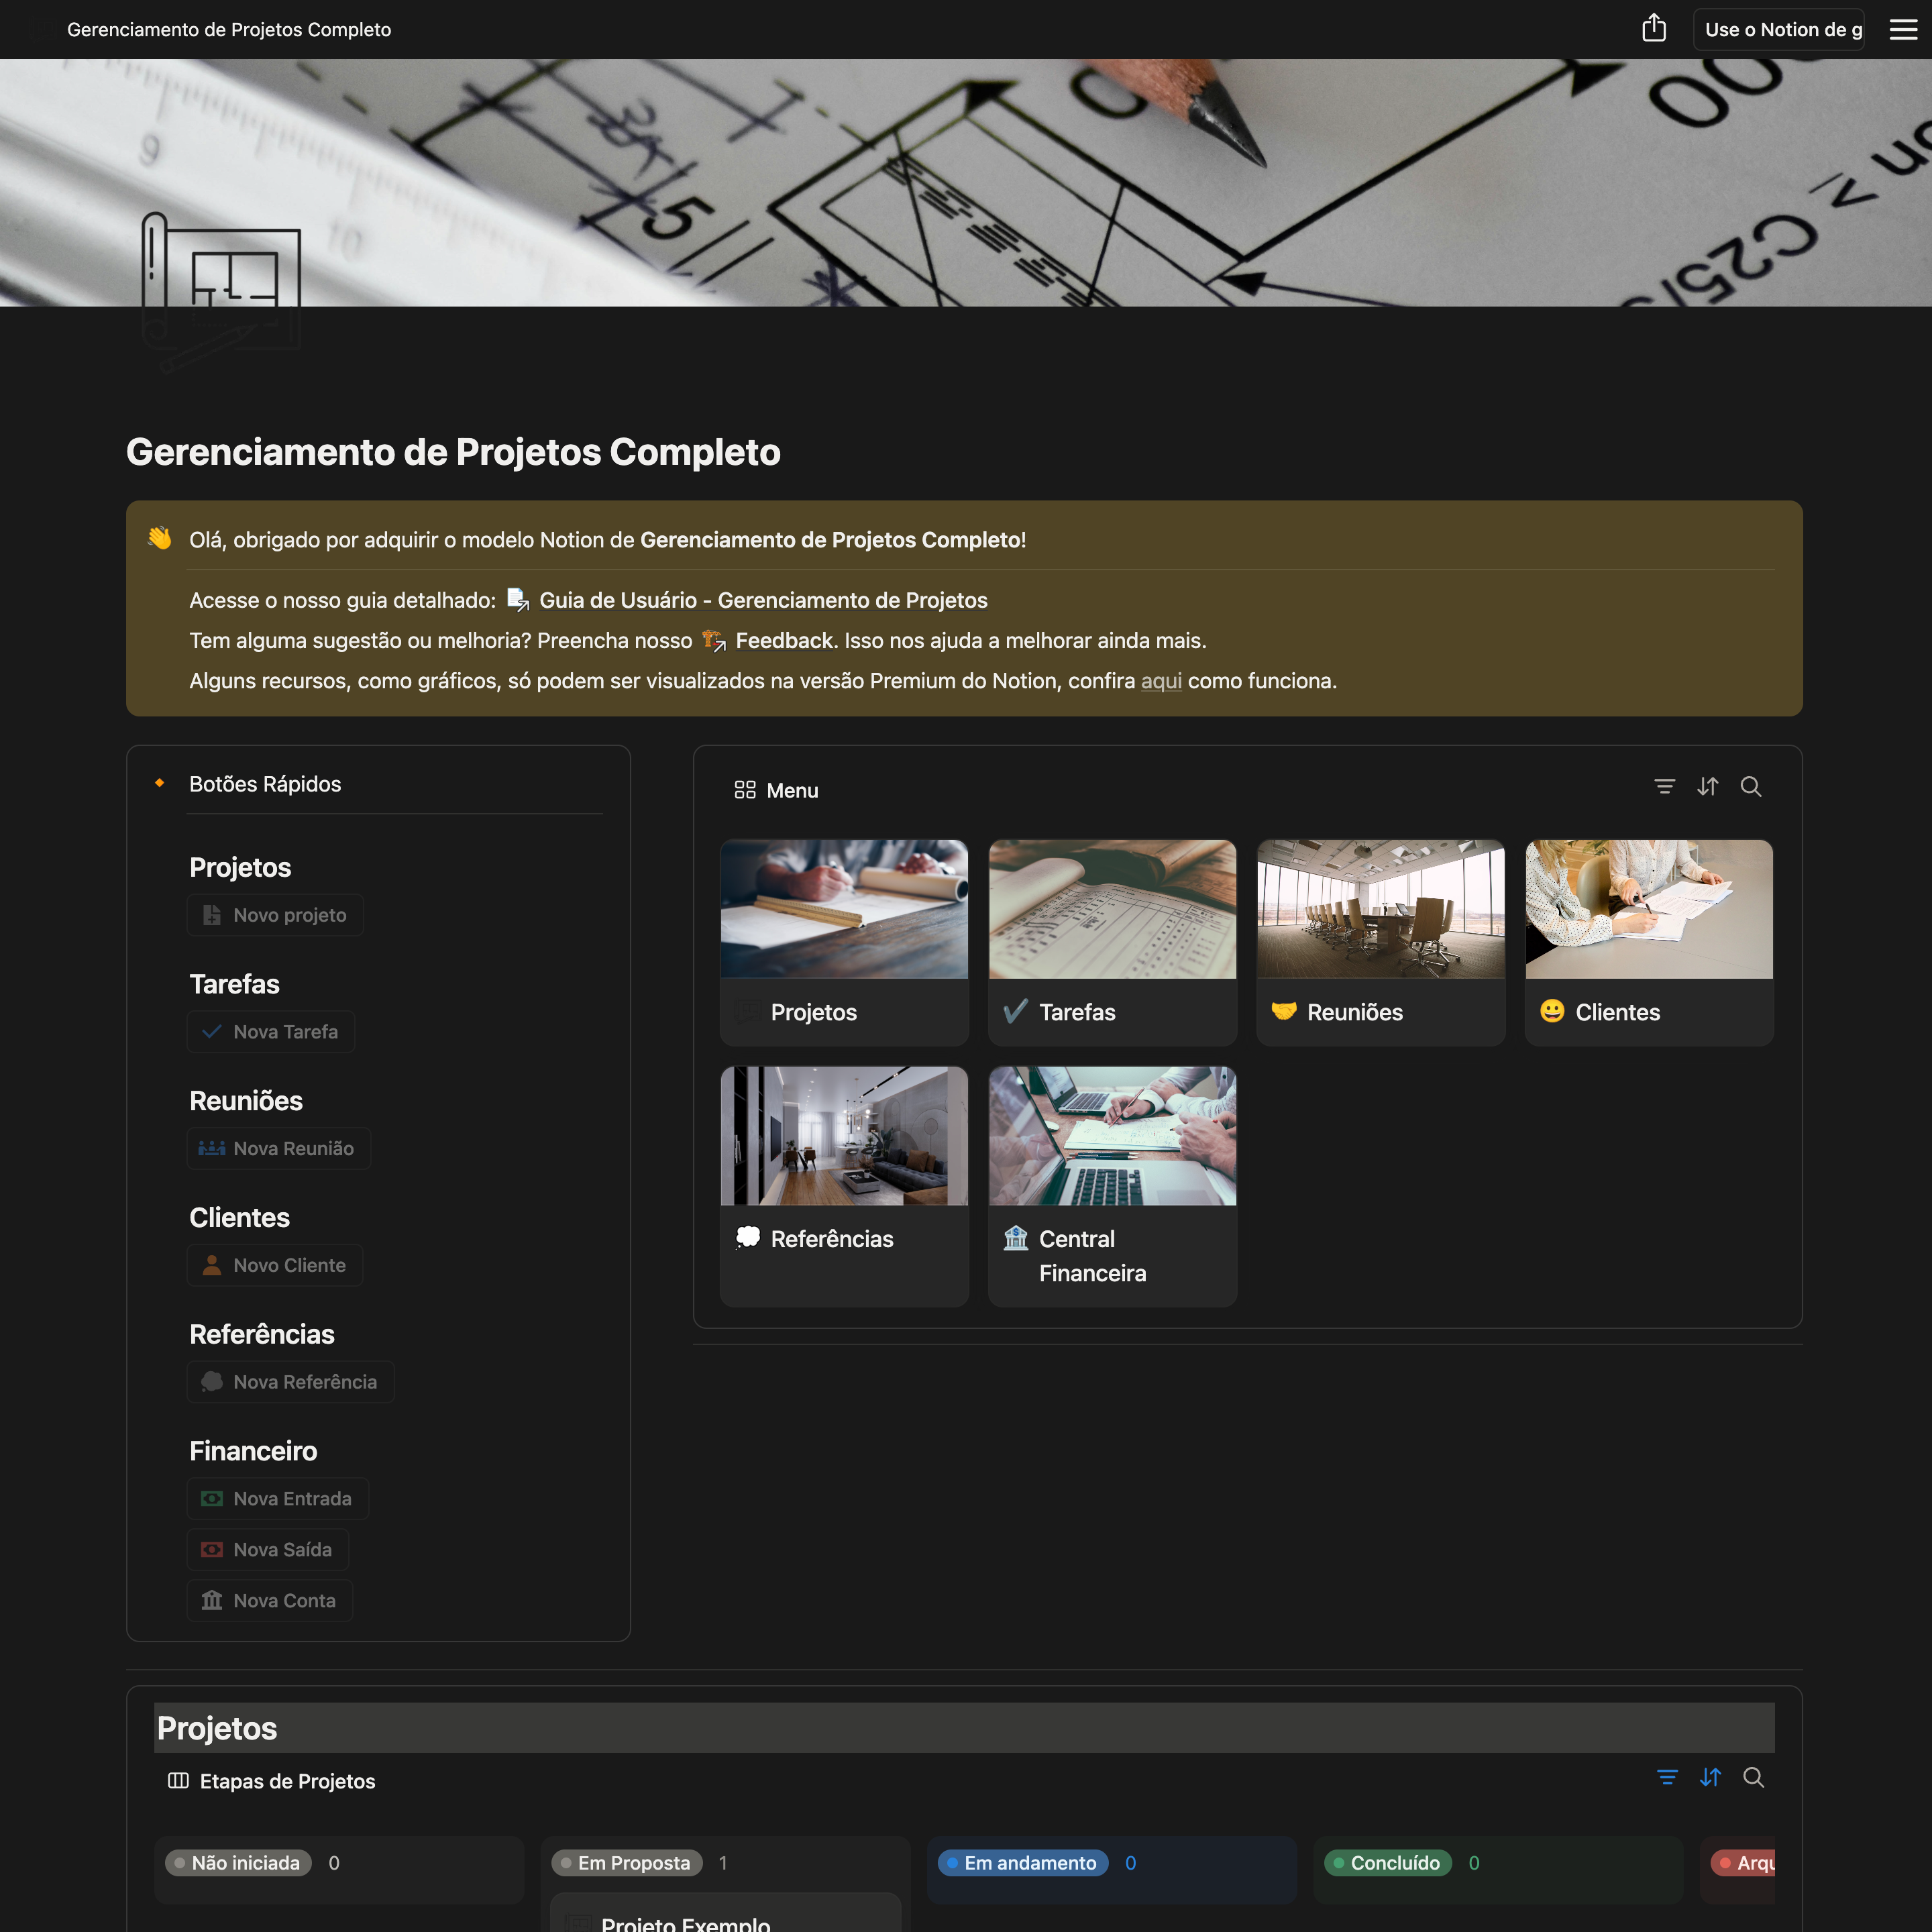Open the Guia de Usuário link
The height and width of the screenshot is (1932, 1932).
pyautogui.click(x=763, y=600)
